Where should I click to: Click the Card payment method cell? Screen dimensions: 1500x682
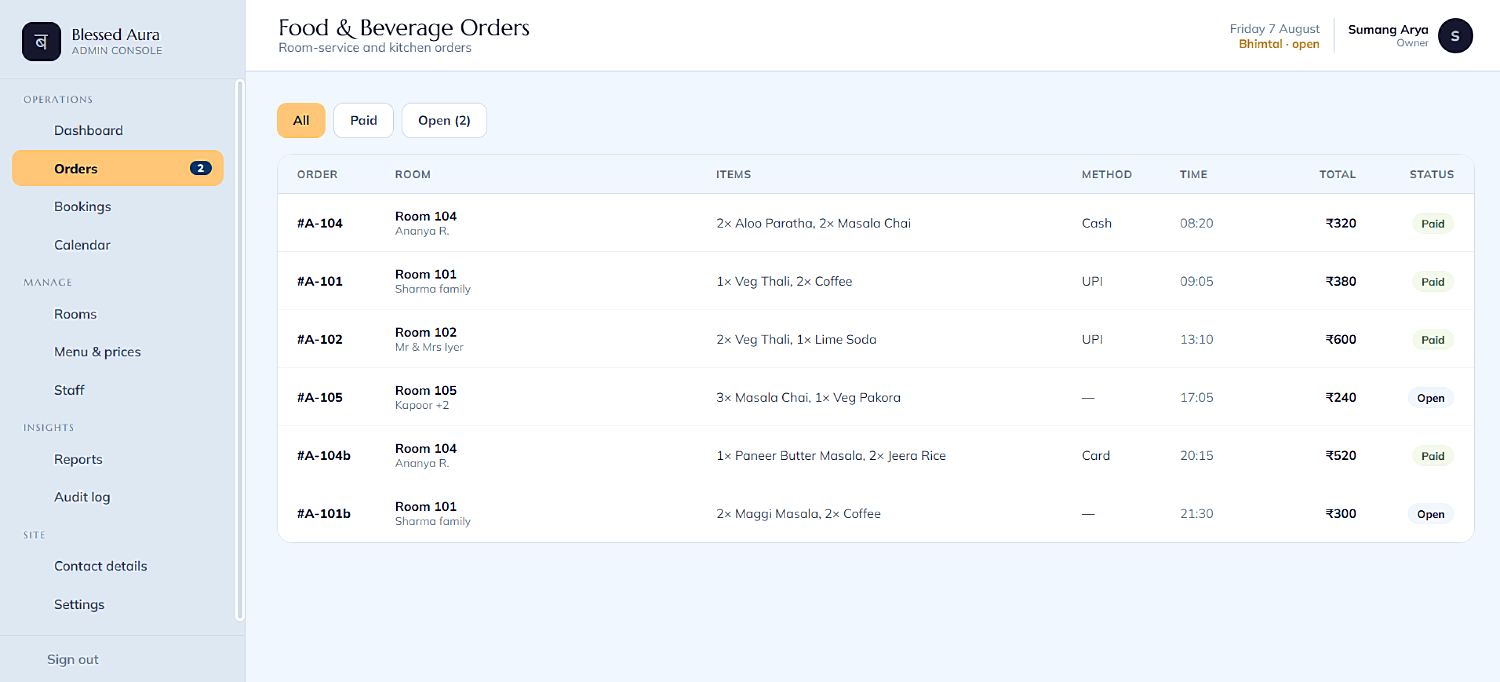point(1096,456)
